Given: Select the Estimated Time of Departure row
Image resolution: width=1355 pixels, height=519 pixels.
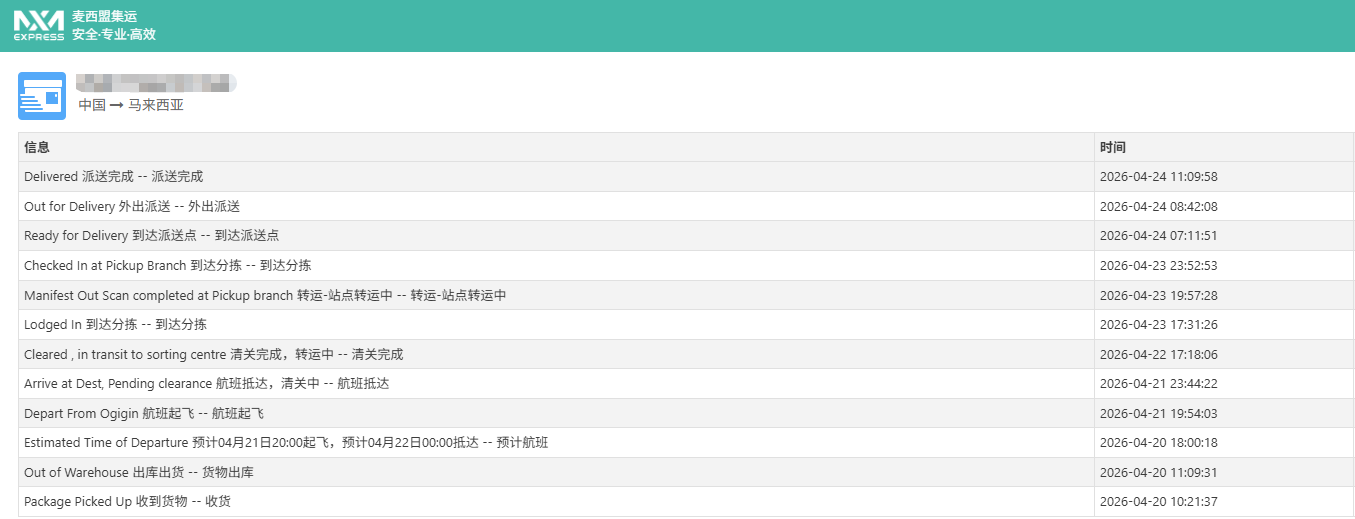Looking at the screenshot, I should click(285, 442).
